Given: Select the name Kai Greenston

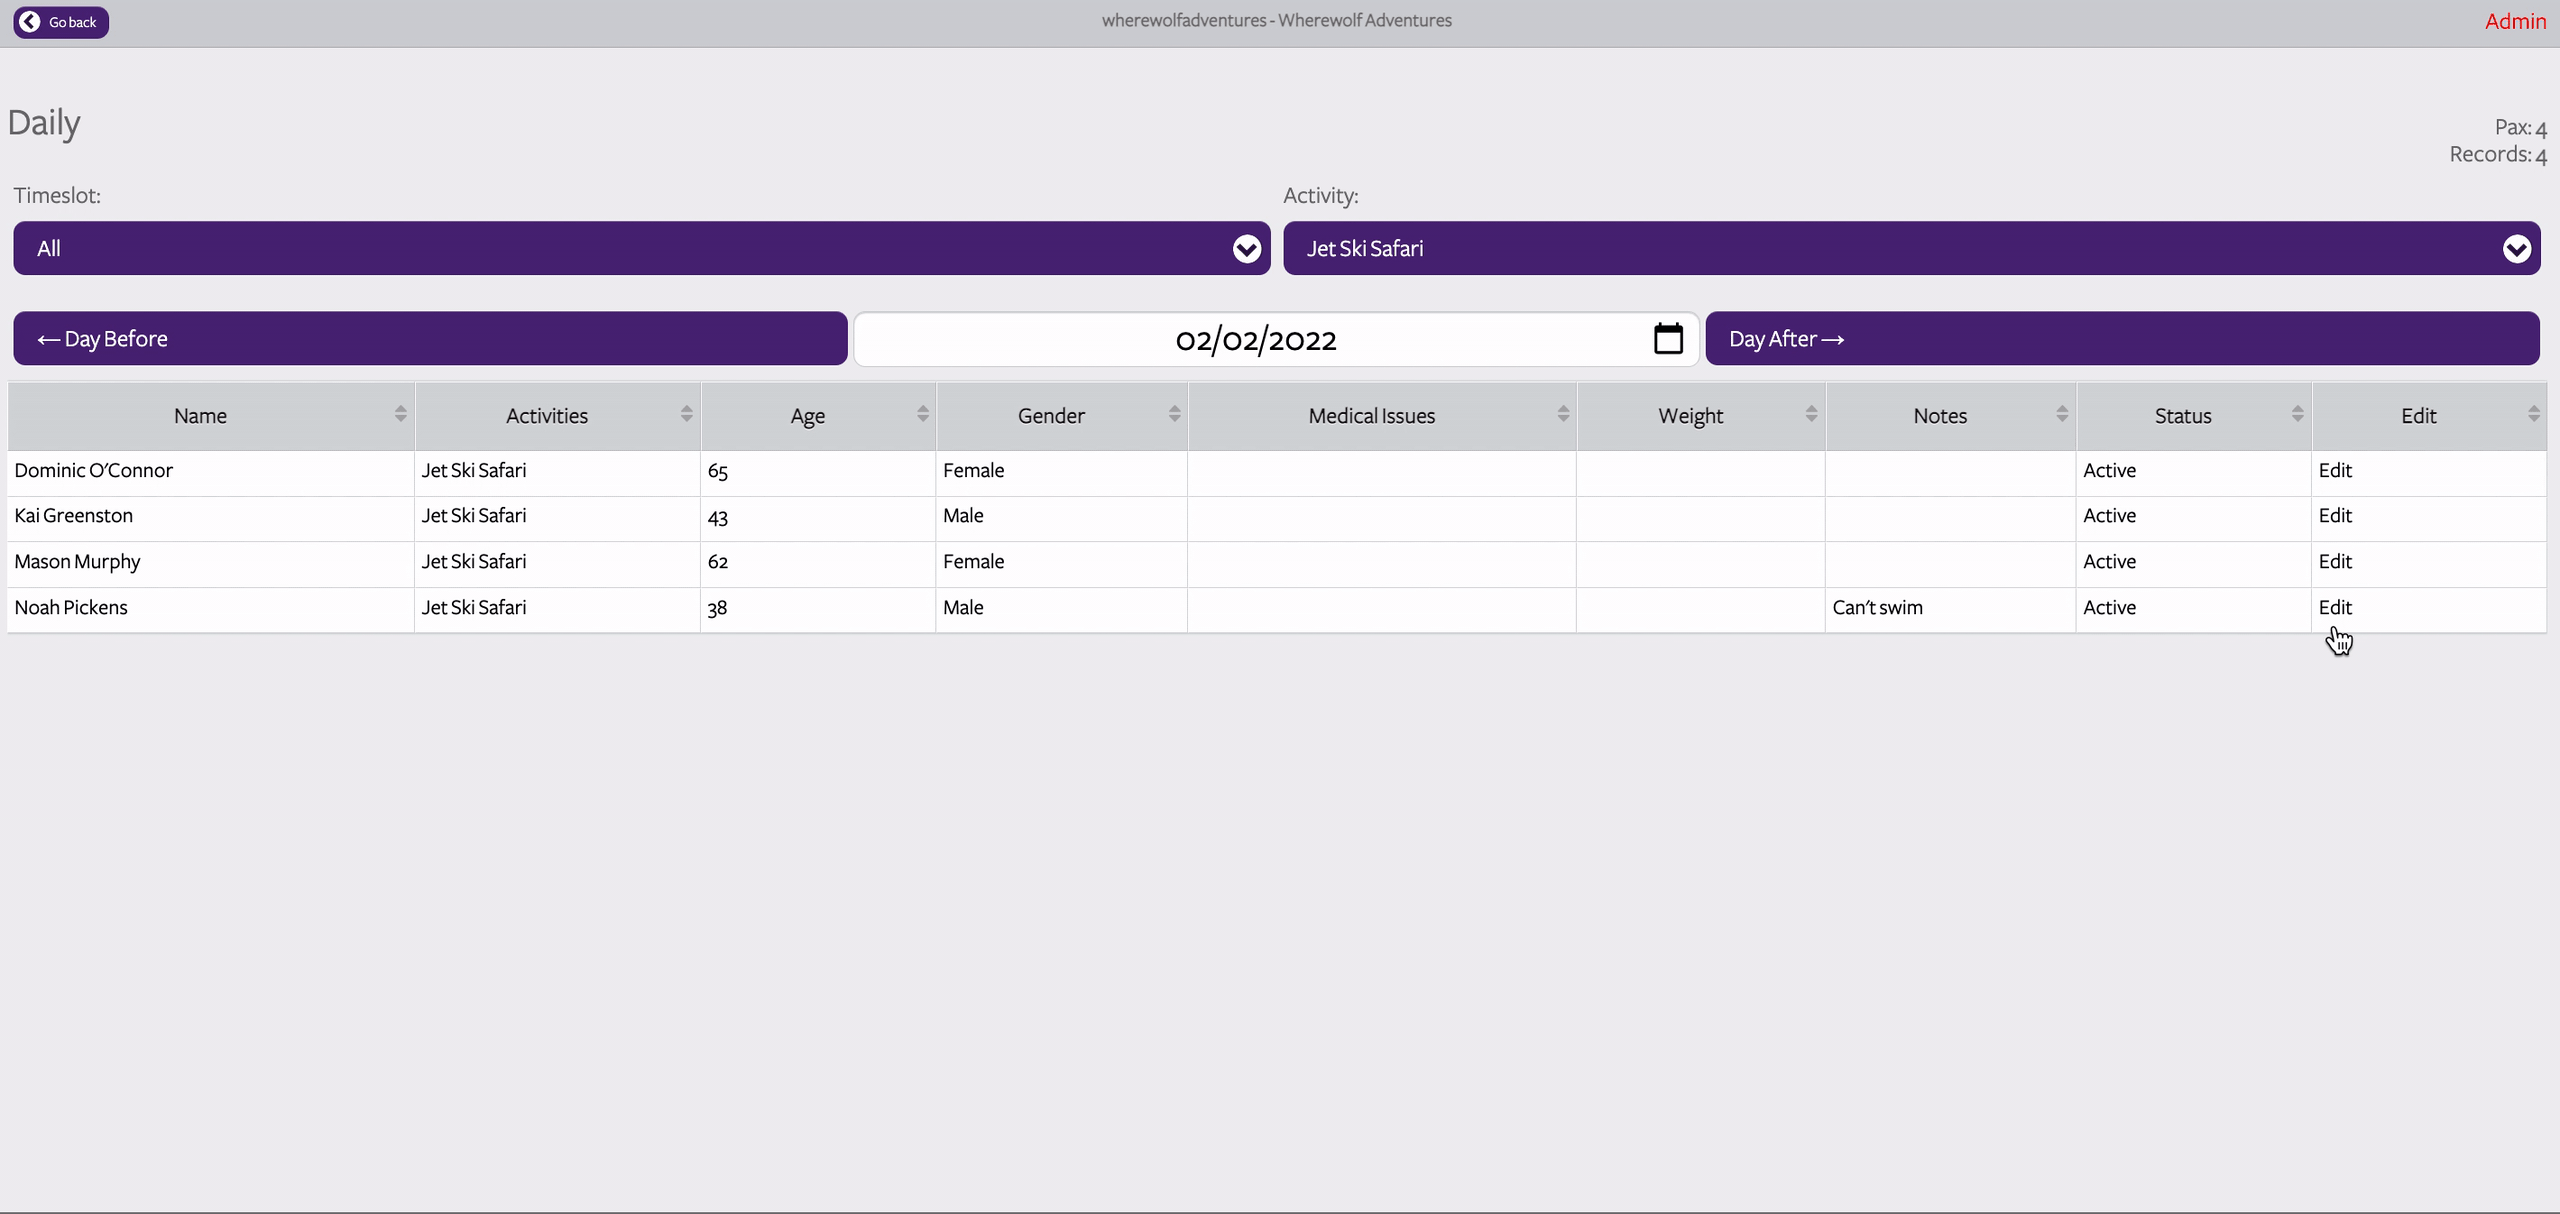Looking at the screenshot, I should (73, 515).
